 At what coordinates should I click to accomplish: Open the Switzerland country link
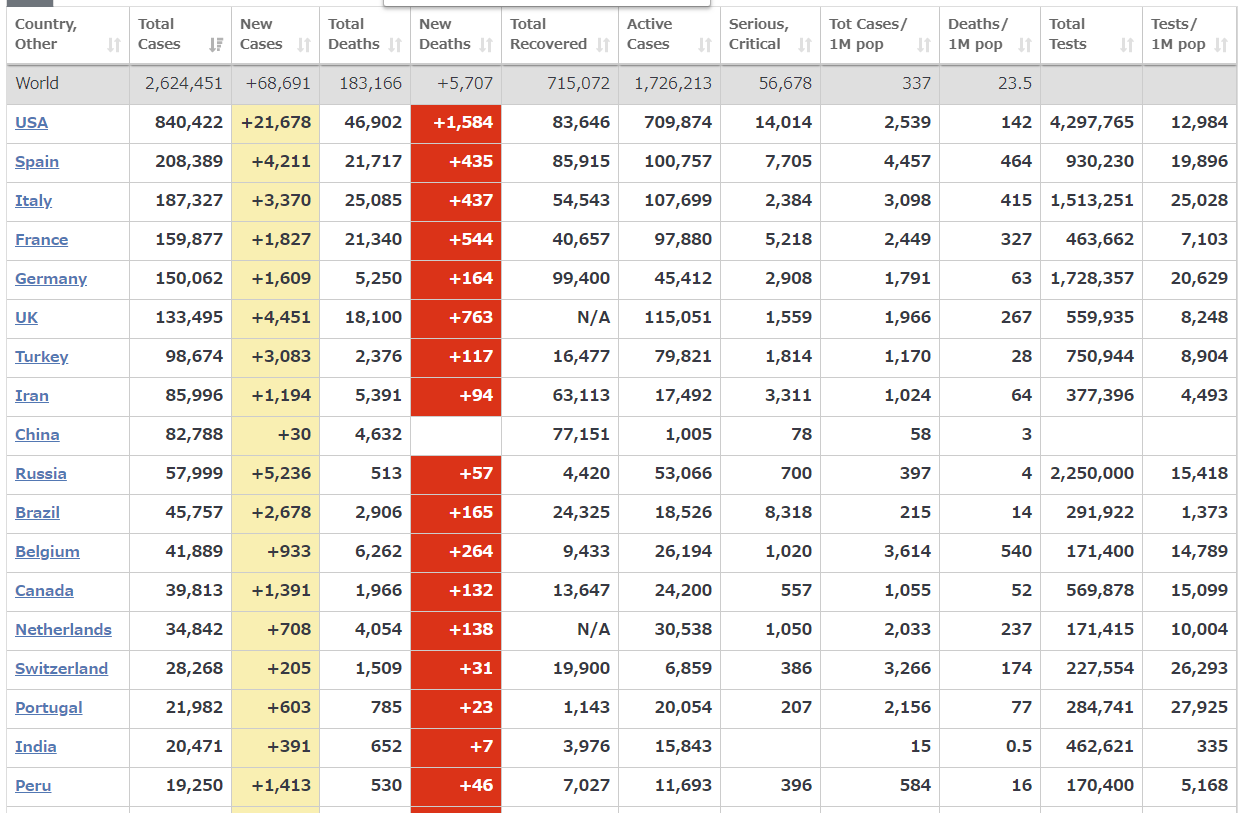pyautogui.click(x=61, y=668)
